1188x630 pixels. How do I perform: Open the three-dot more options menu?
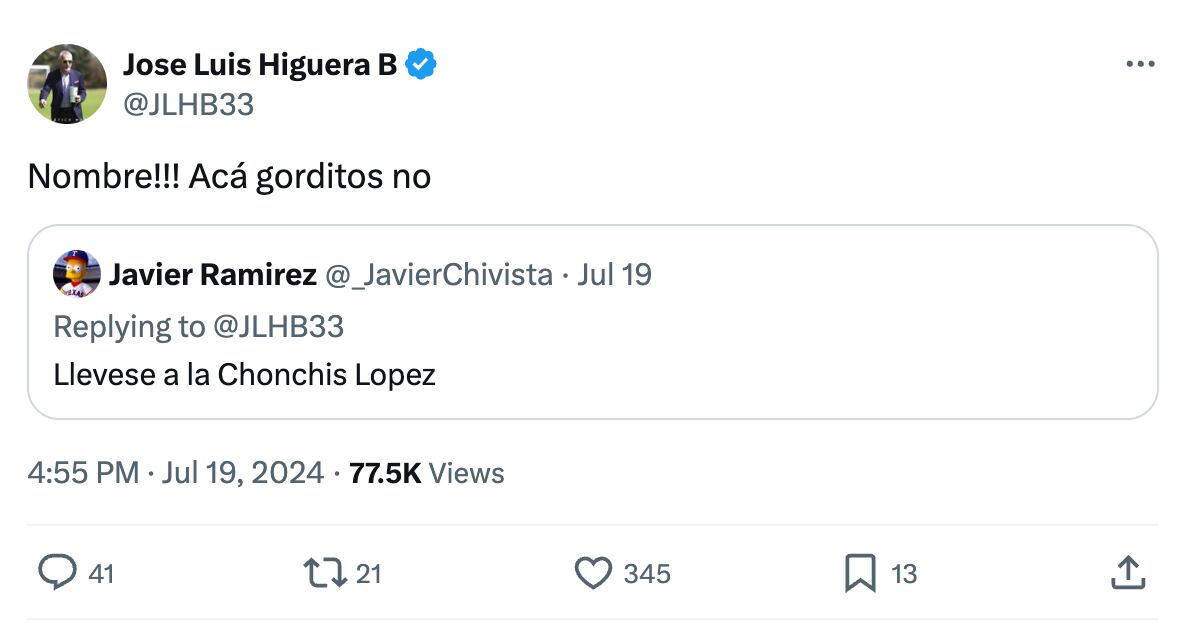[x=1140, y=64]
